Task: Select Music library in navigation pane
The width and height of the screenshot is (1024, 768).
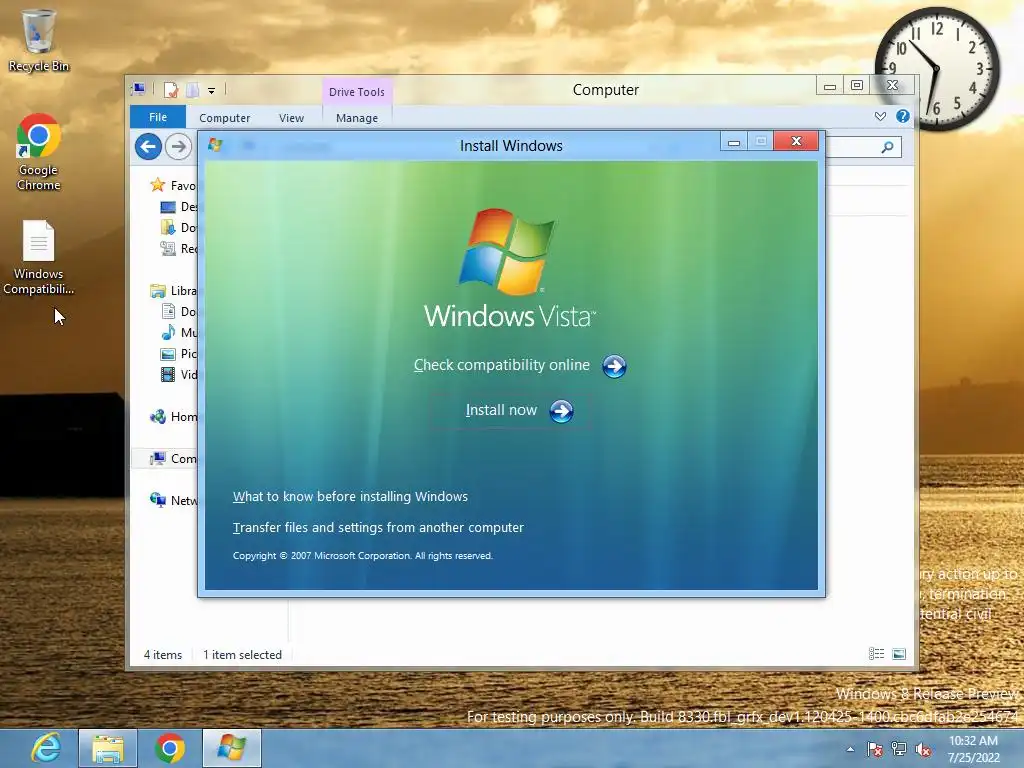Action: (x=178, y=332)
